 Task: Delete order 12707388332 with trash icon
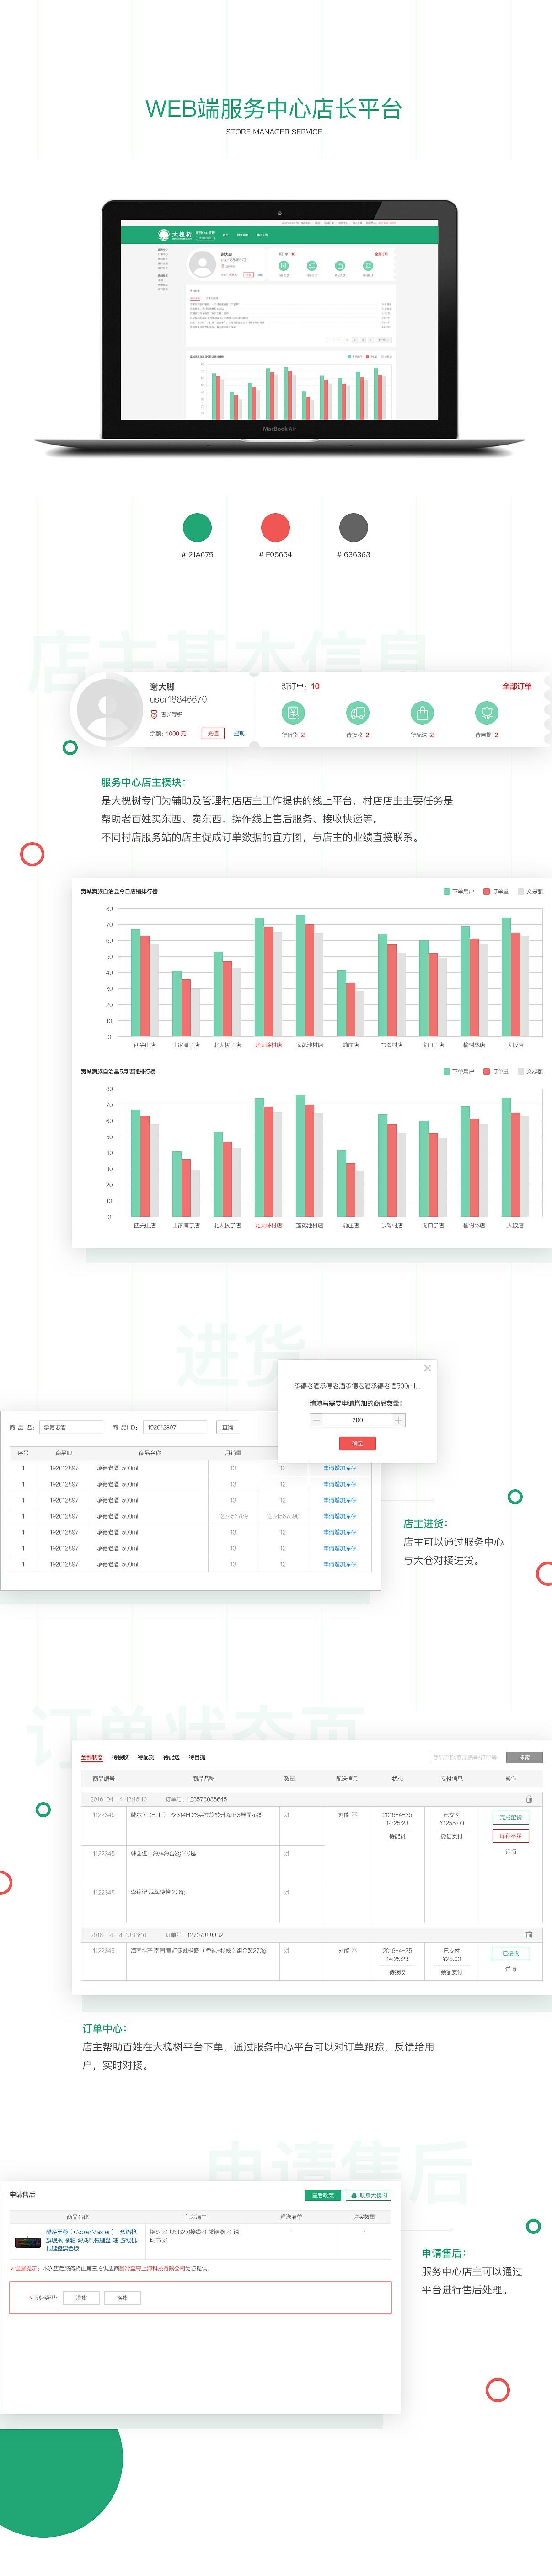529,1935
